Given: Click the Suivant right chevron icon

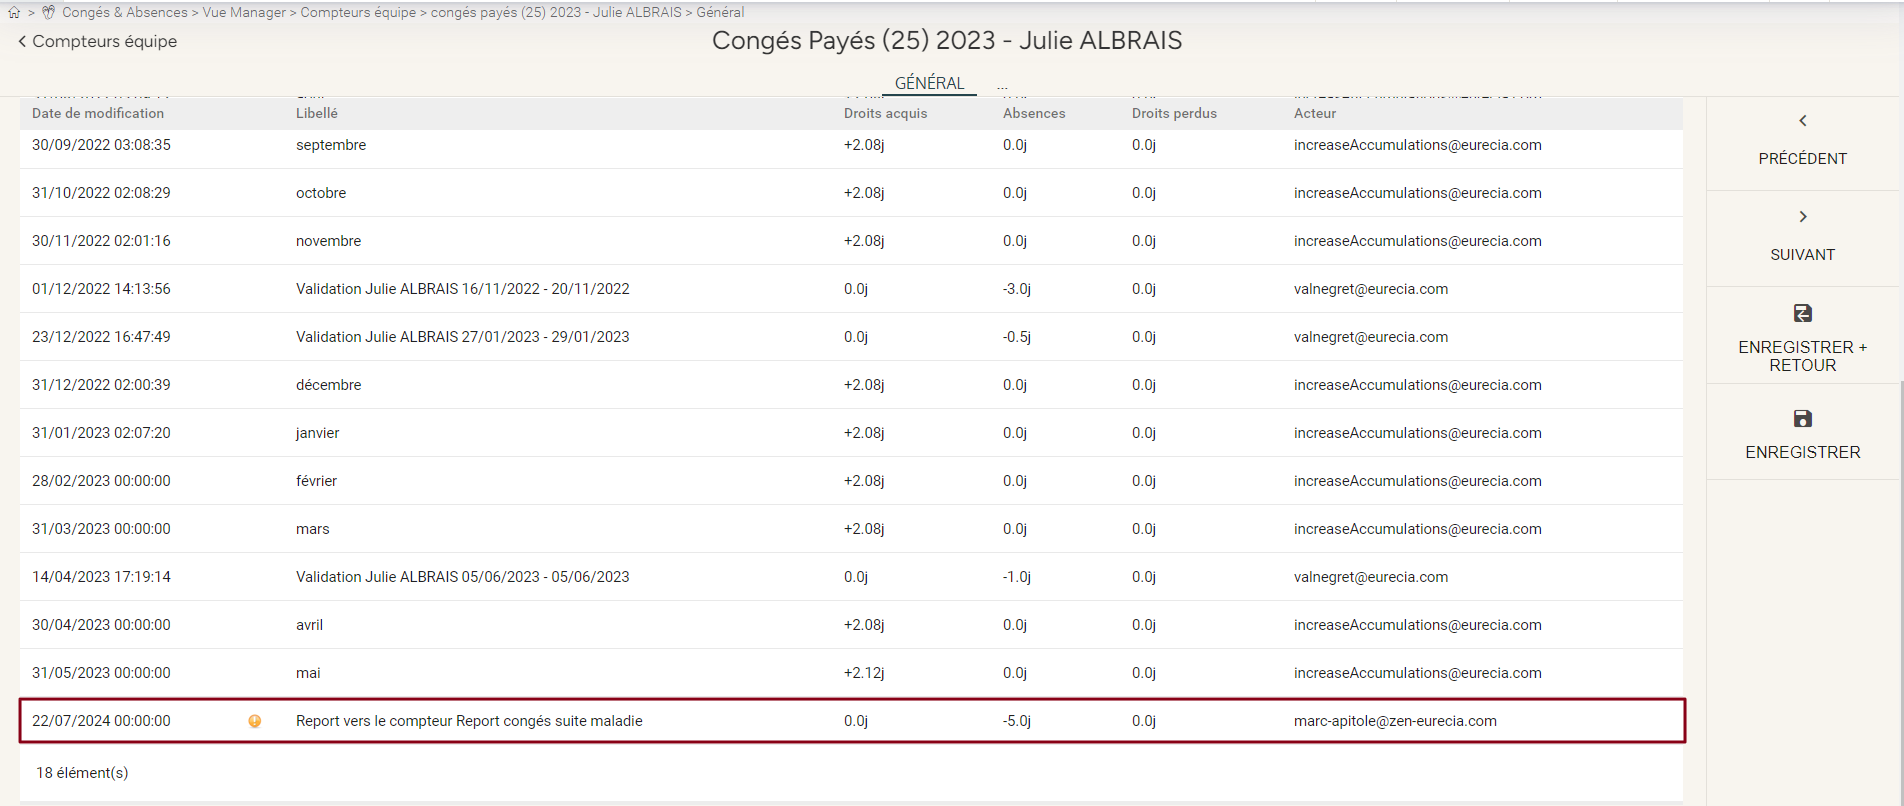Looking at the screenshot, I should (x=1802, y=217).
